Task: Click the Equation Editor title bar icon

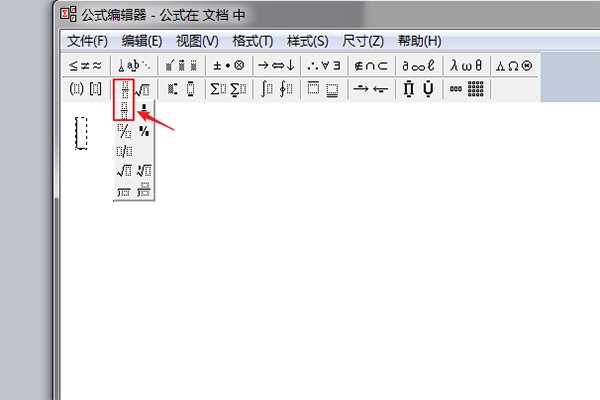Action: click(x=68, y=14)
